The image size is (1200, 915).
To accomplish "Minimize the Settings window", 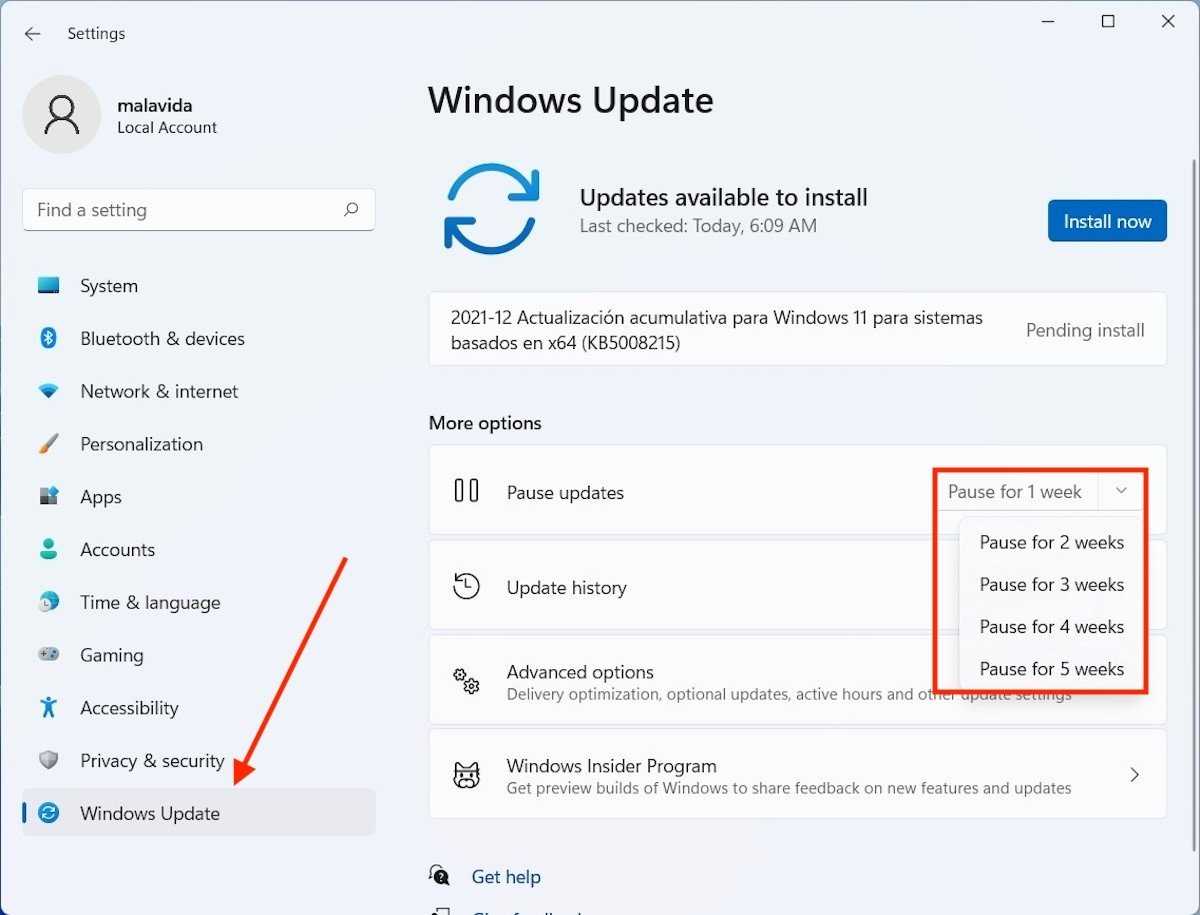I will [1048, 21].
